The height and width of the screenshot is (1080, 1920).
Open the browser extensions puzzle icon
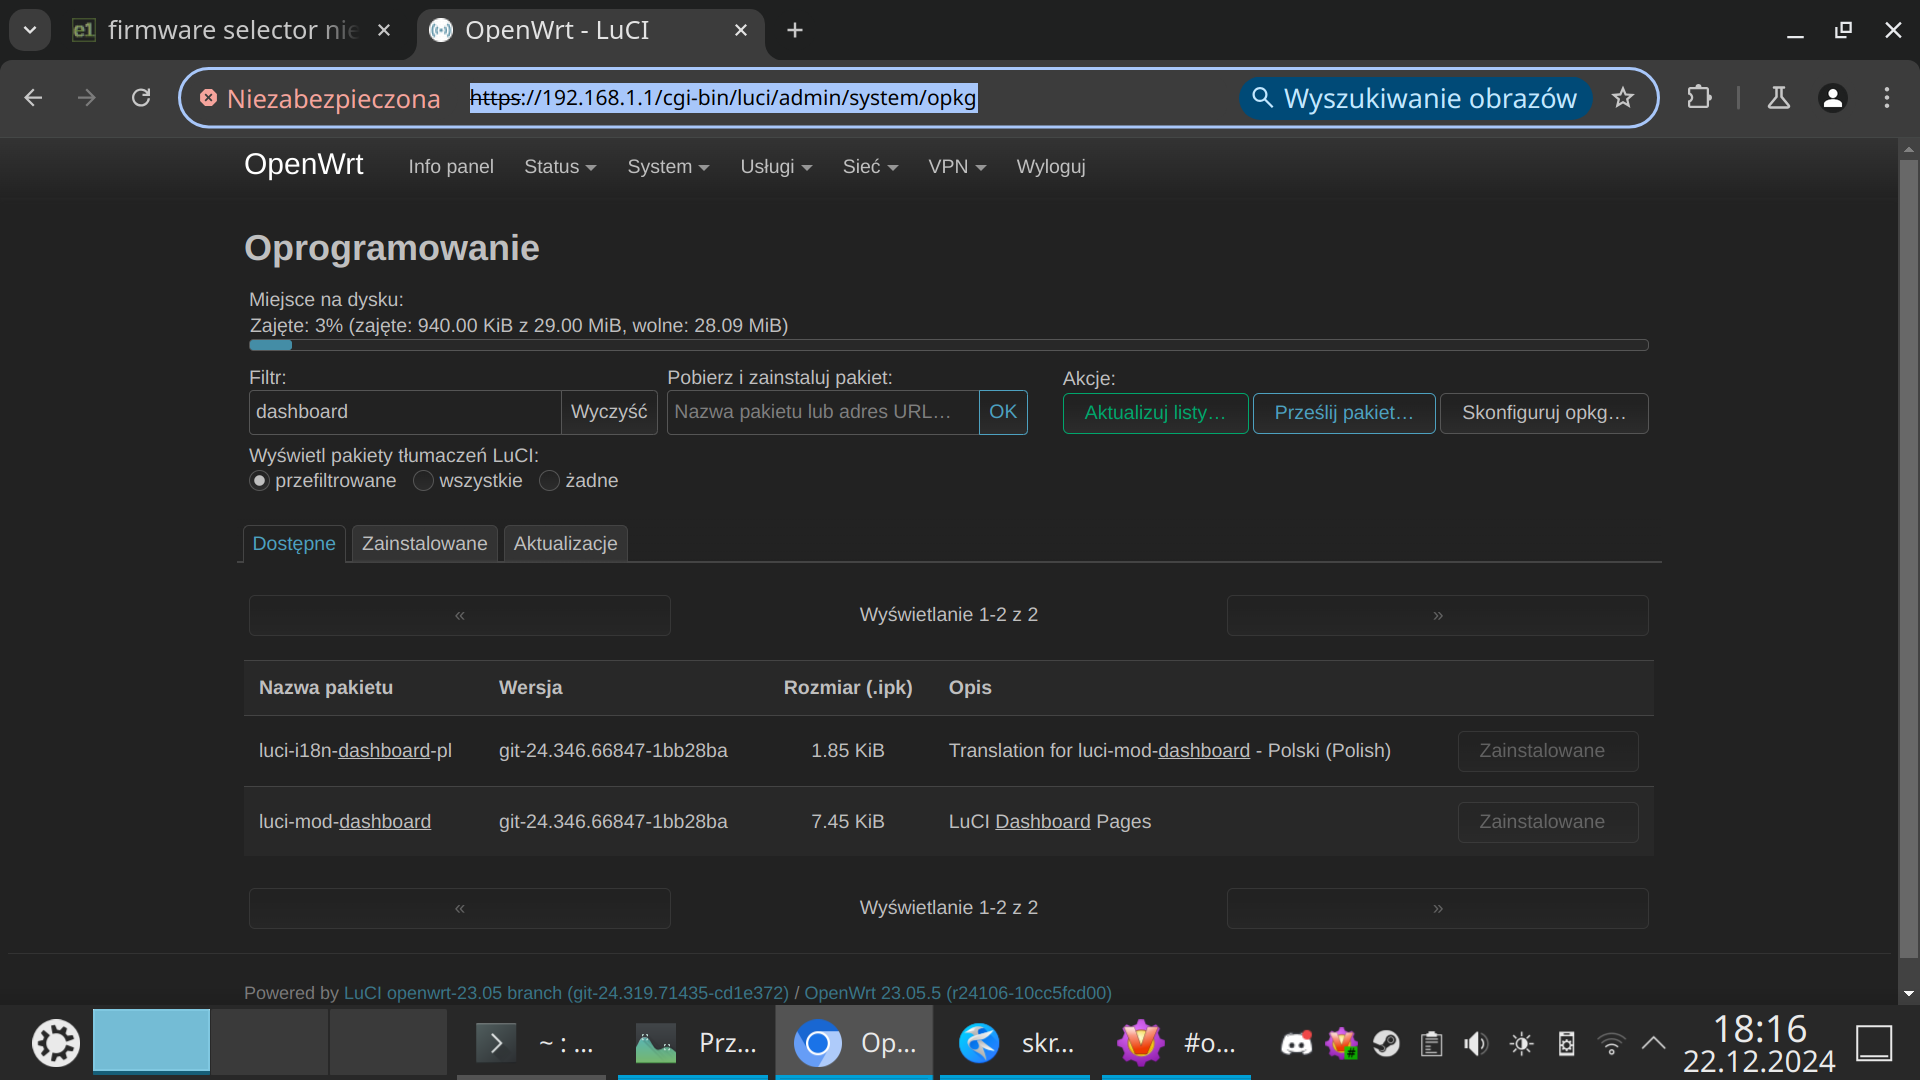(1699, 98)
